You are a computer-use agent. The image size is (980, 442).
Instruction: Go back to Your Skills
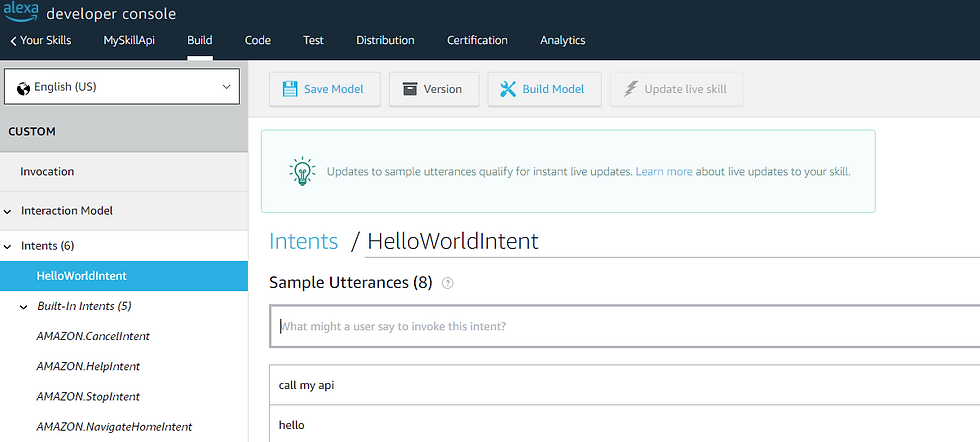[x=41, y=40]
